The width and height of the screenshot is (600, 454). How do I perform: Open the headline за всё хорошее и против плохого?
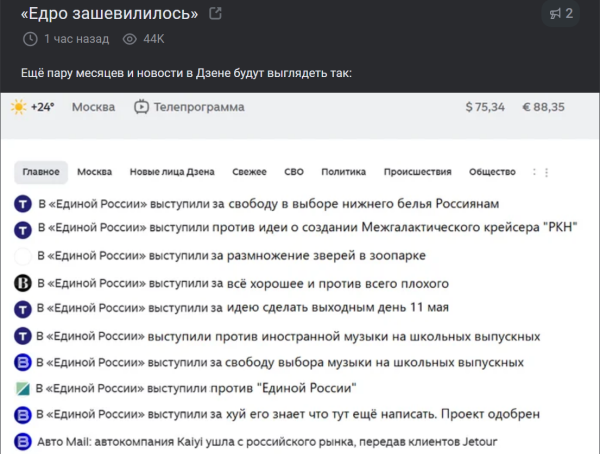[x=243, y=284]
